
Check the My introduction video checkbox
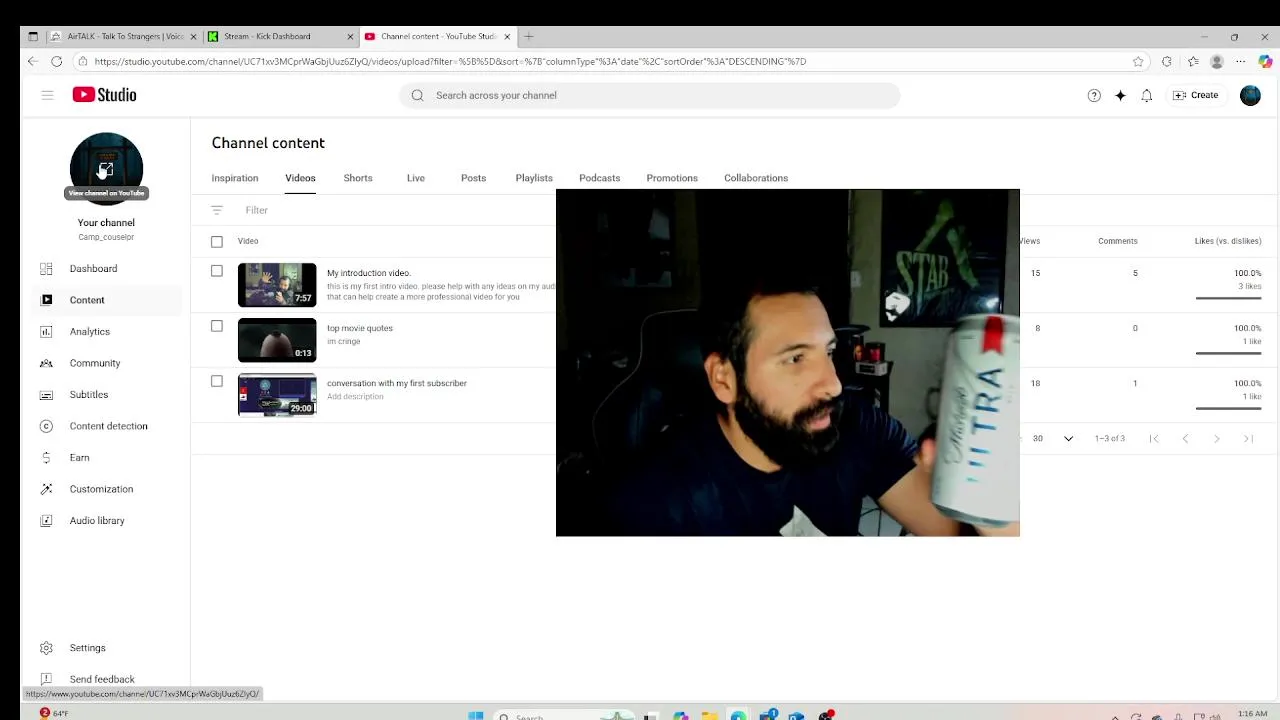point(217,271)
